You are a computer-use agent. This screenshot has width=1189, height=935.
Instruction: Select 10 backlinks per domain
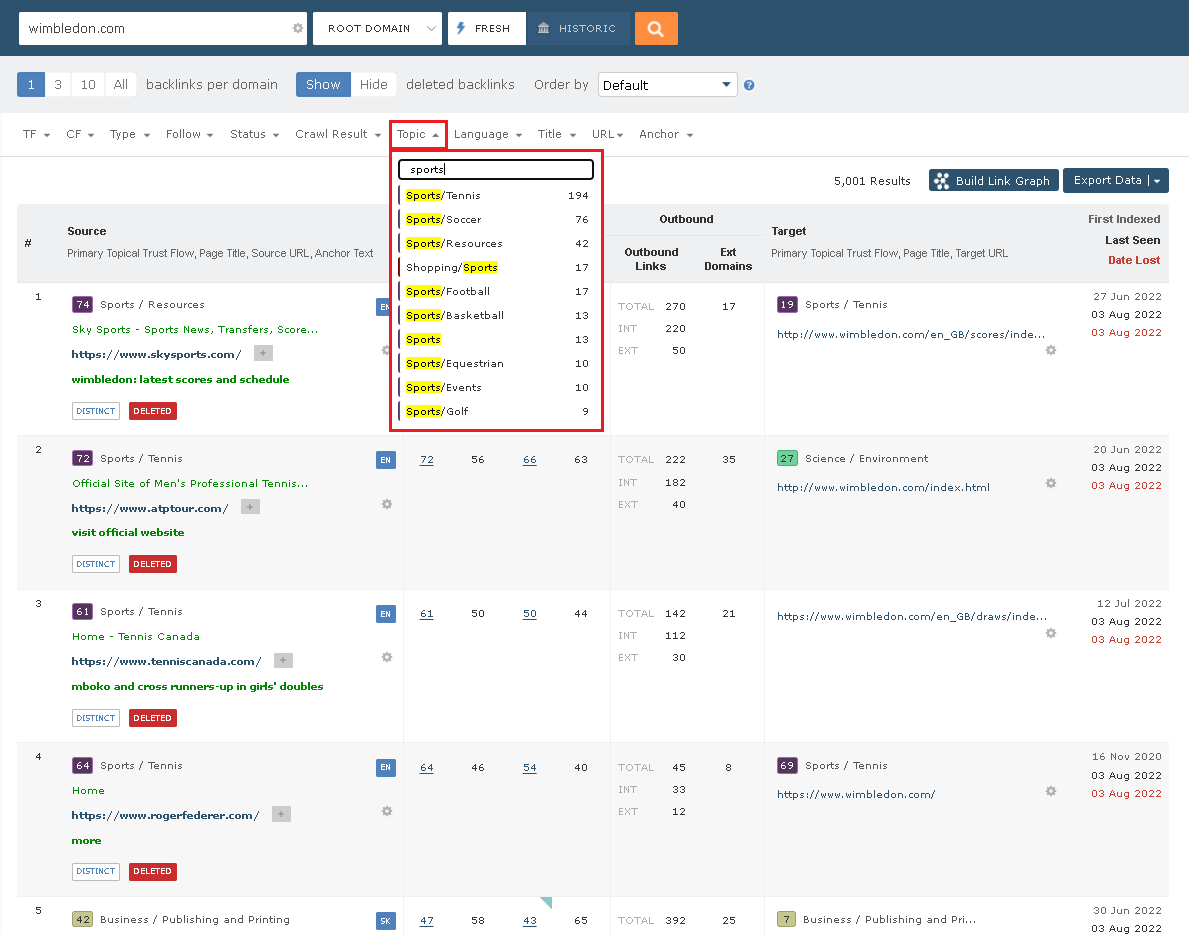[87, 84]
